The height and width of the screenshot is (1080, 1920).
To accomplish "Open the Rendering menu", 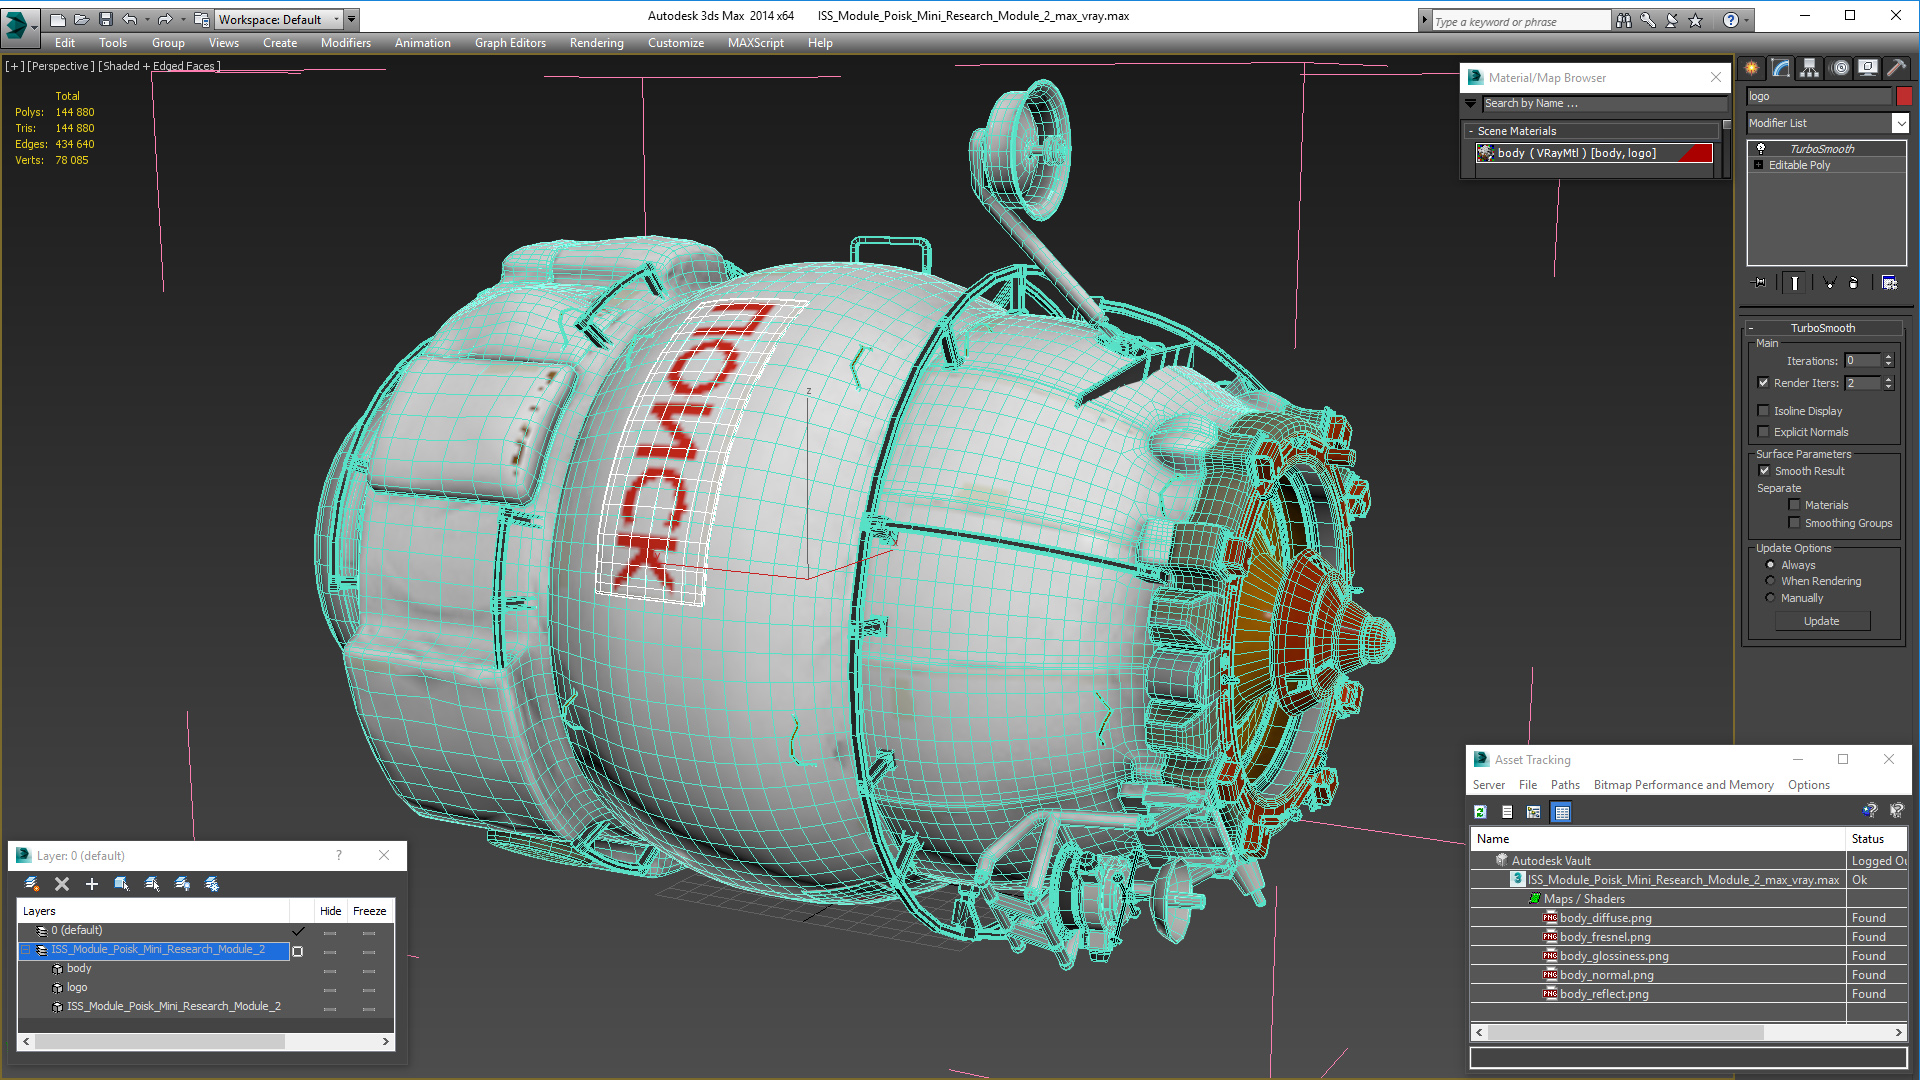I will (x=596, y=43).
